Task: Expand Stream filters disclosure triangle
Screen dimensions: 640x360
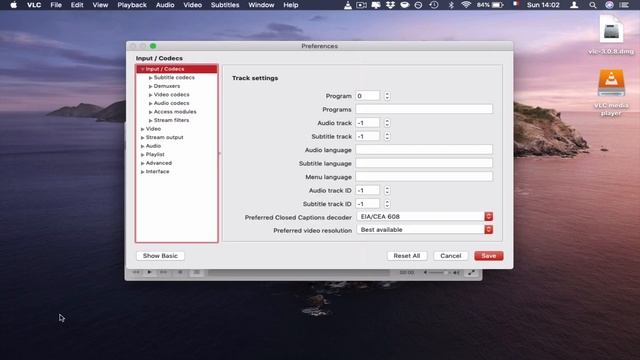Action: pos(150,120)
